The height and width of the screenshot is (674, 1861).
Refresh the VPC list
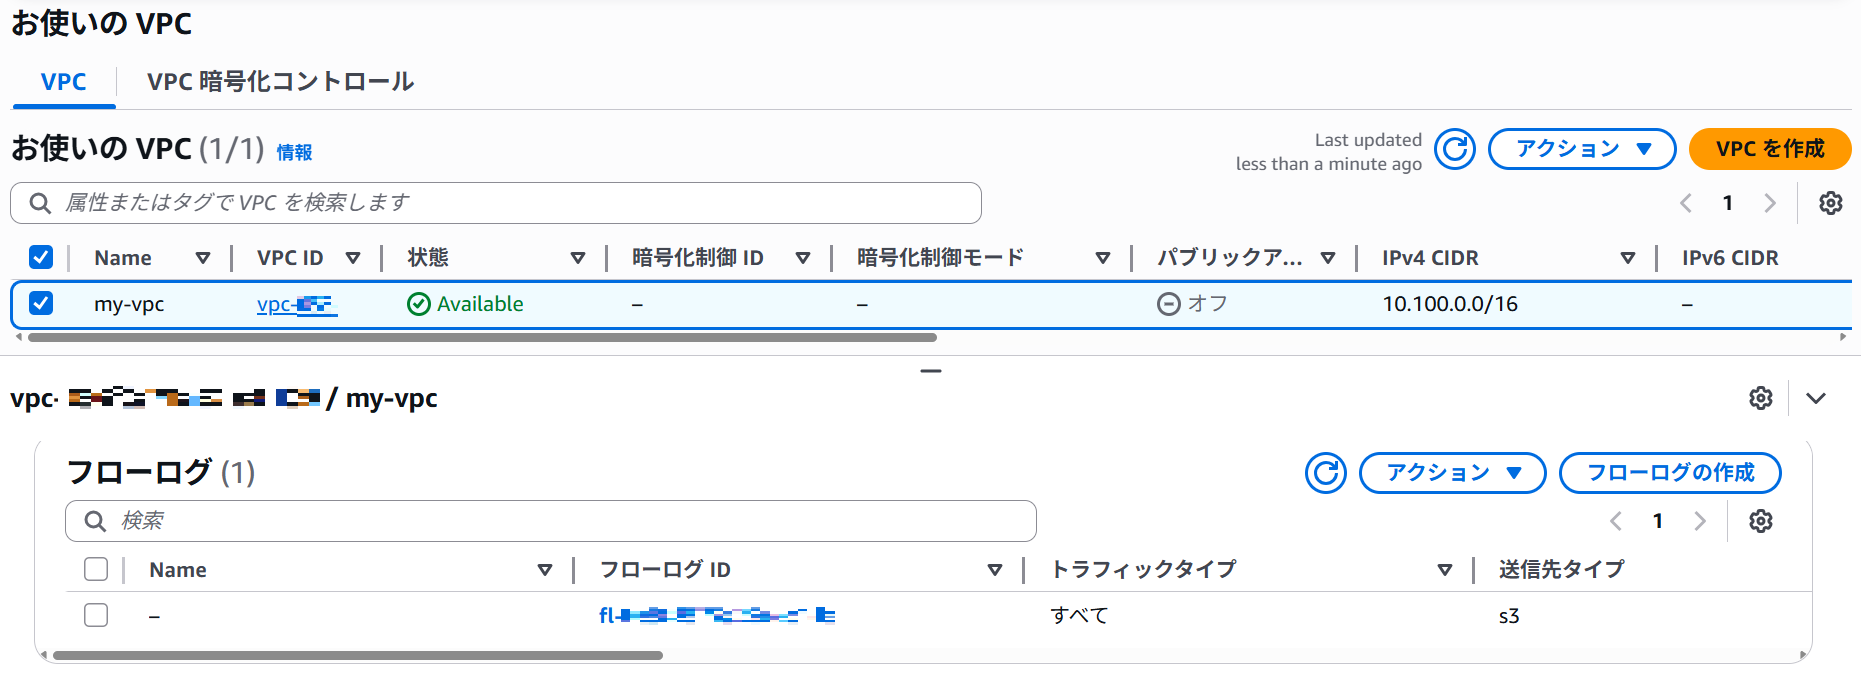(1454, 149)
